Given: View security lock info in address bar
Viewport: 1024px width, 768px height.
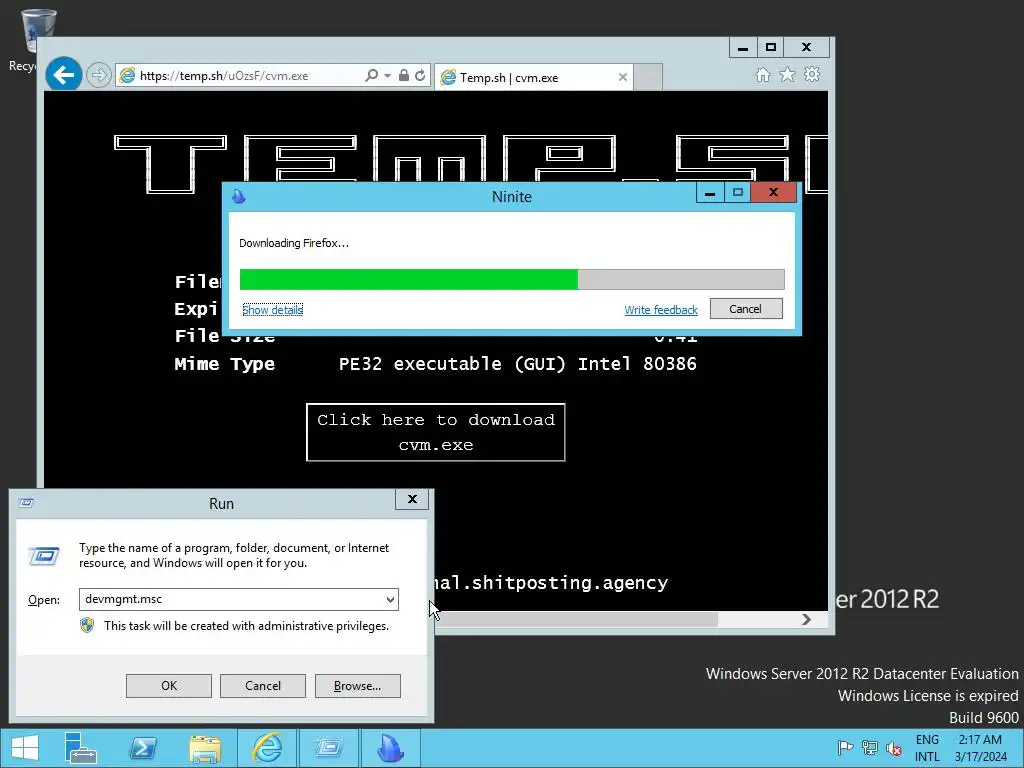Looking at the screenshot, I should point(404,75).
